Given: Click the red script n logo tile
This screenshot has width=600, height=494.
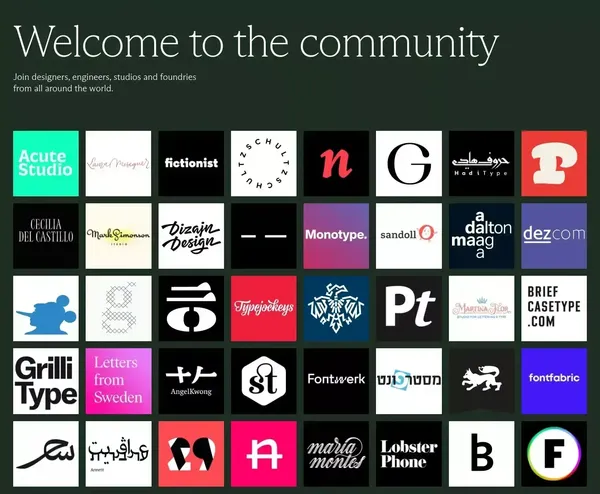Looking at the screenshot, I should coord(336,163).
